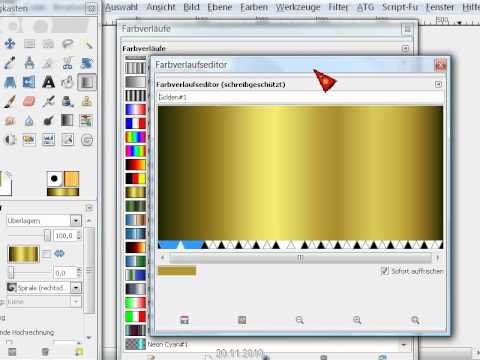
Task: Click zoom-all magnifier in gradient editor
Action: coord(415,320)
